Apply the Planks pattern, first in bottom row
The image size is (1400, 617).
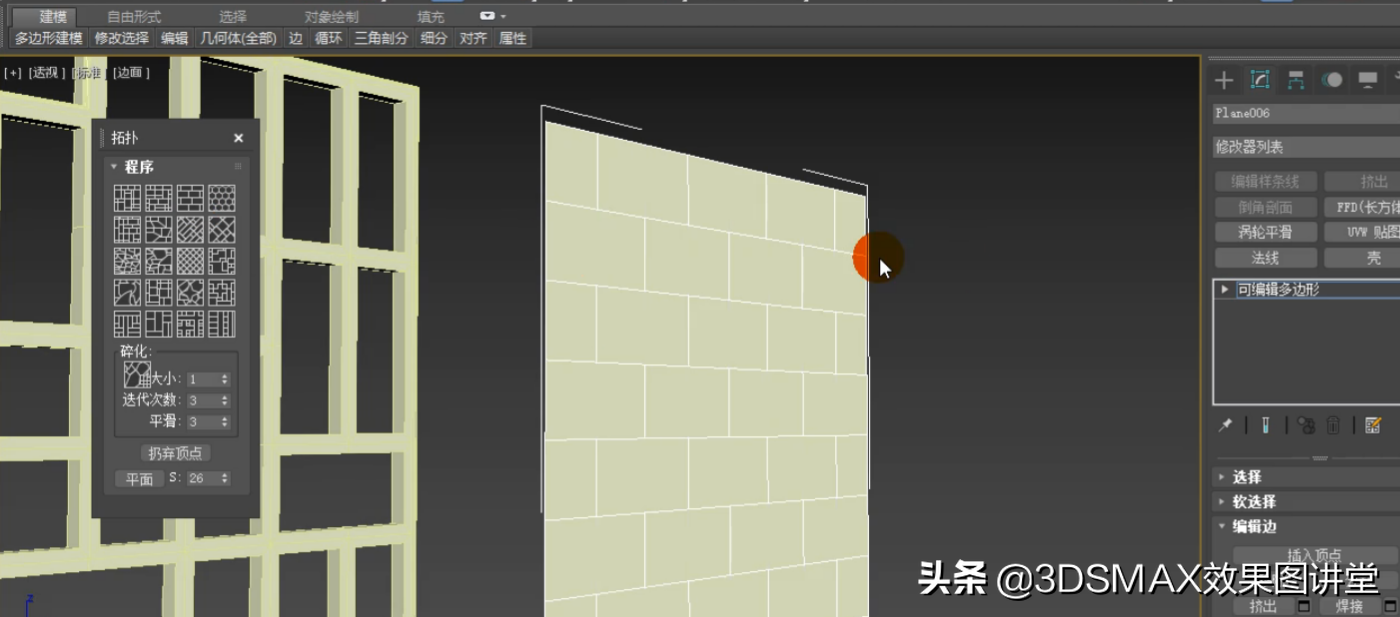[x=127, y=324]
